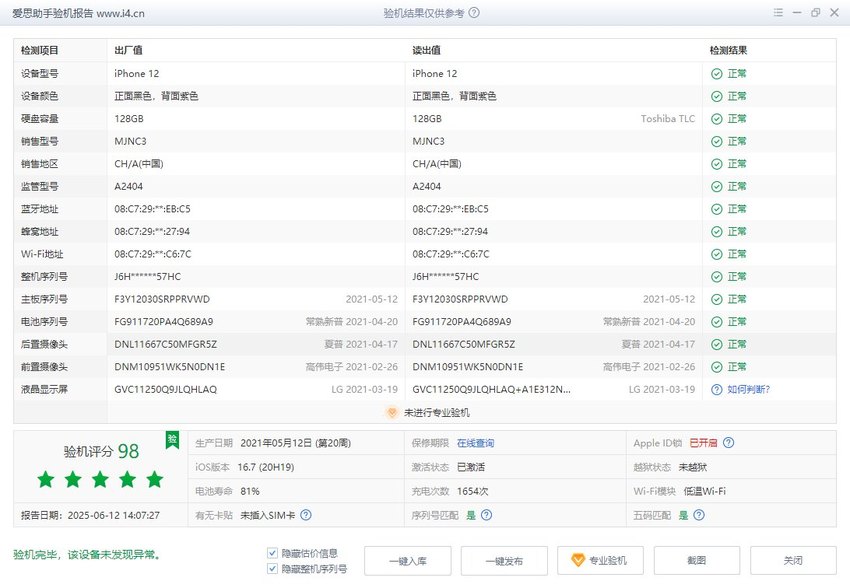Click the 未越狱 jailbreak status

click(693, 467)
